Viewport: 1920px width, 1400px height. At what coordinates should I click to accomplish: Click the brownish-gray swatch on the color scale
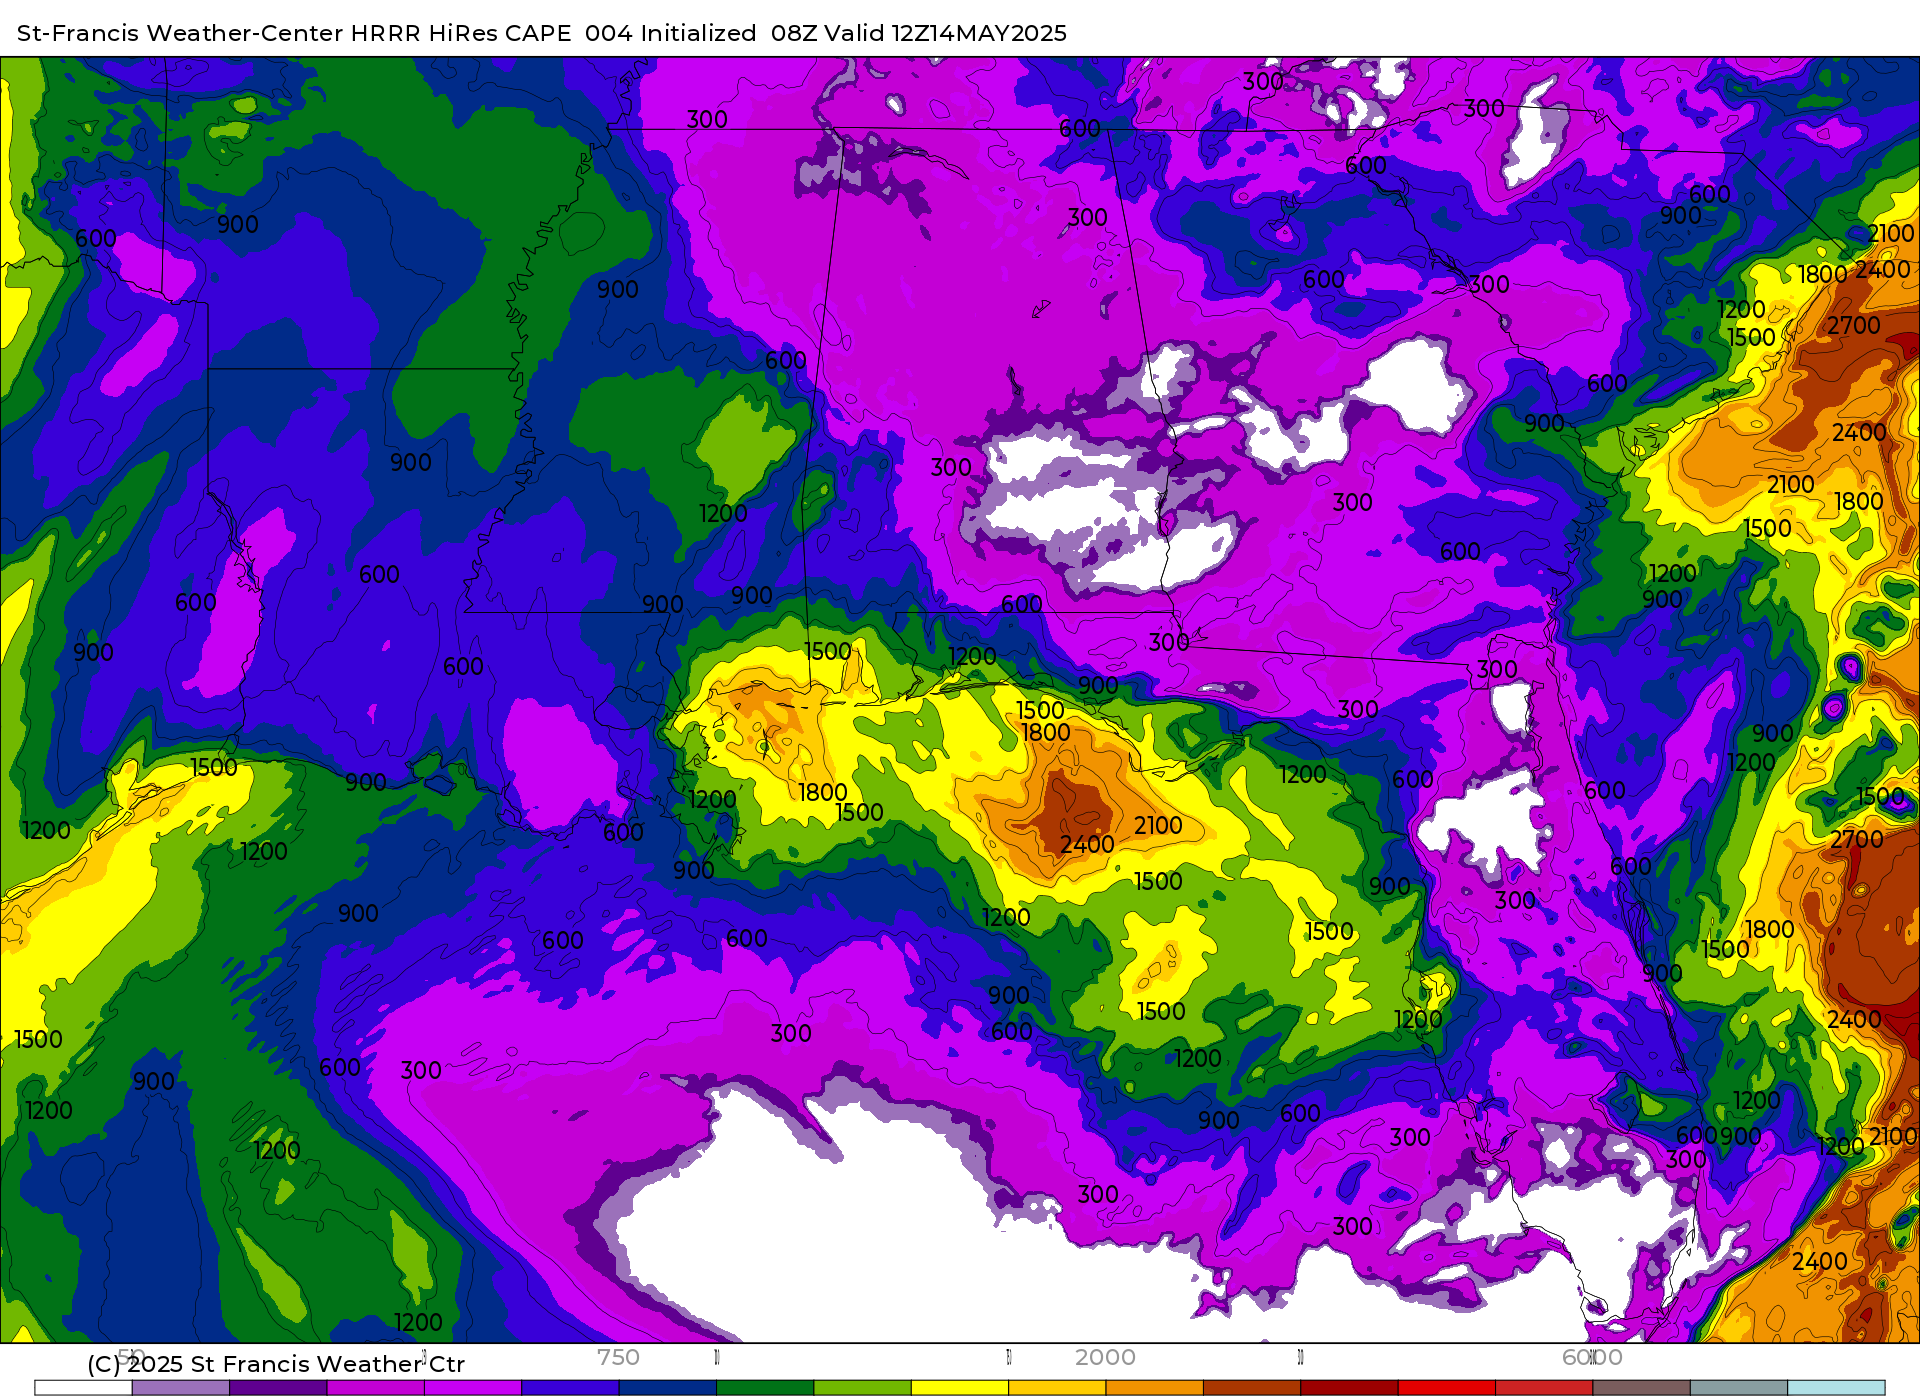click(x=1641, y=1388)
